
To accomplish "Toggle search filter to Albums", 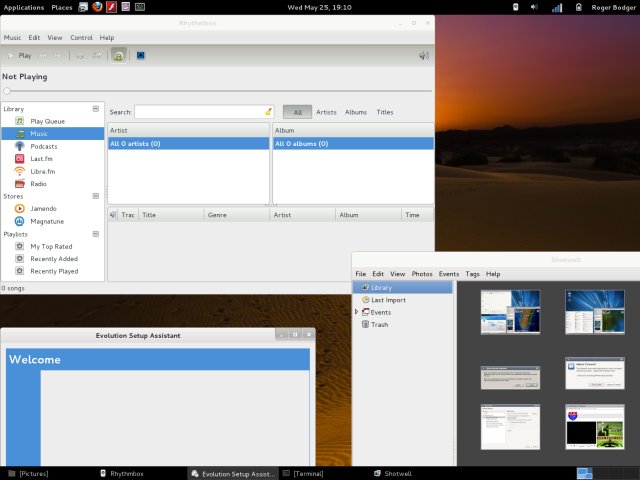I will point(356,112).
